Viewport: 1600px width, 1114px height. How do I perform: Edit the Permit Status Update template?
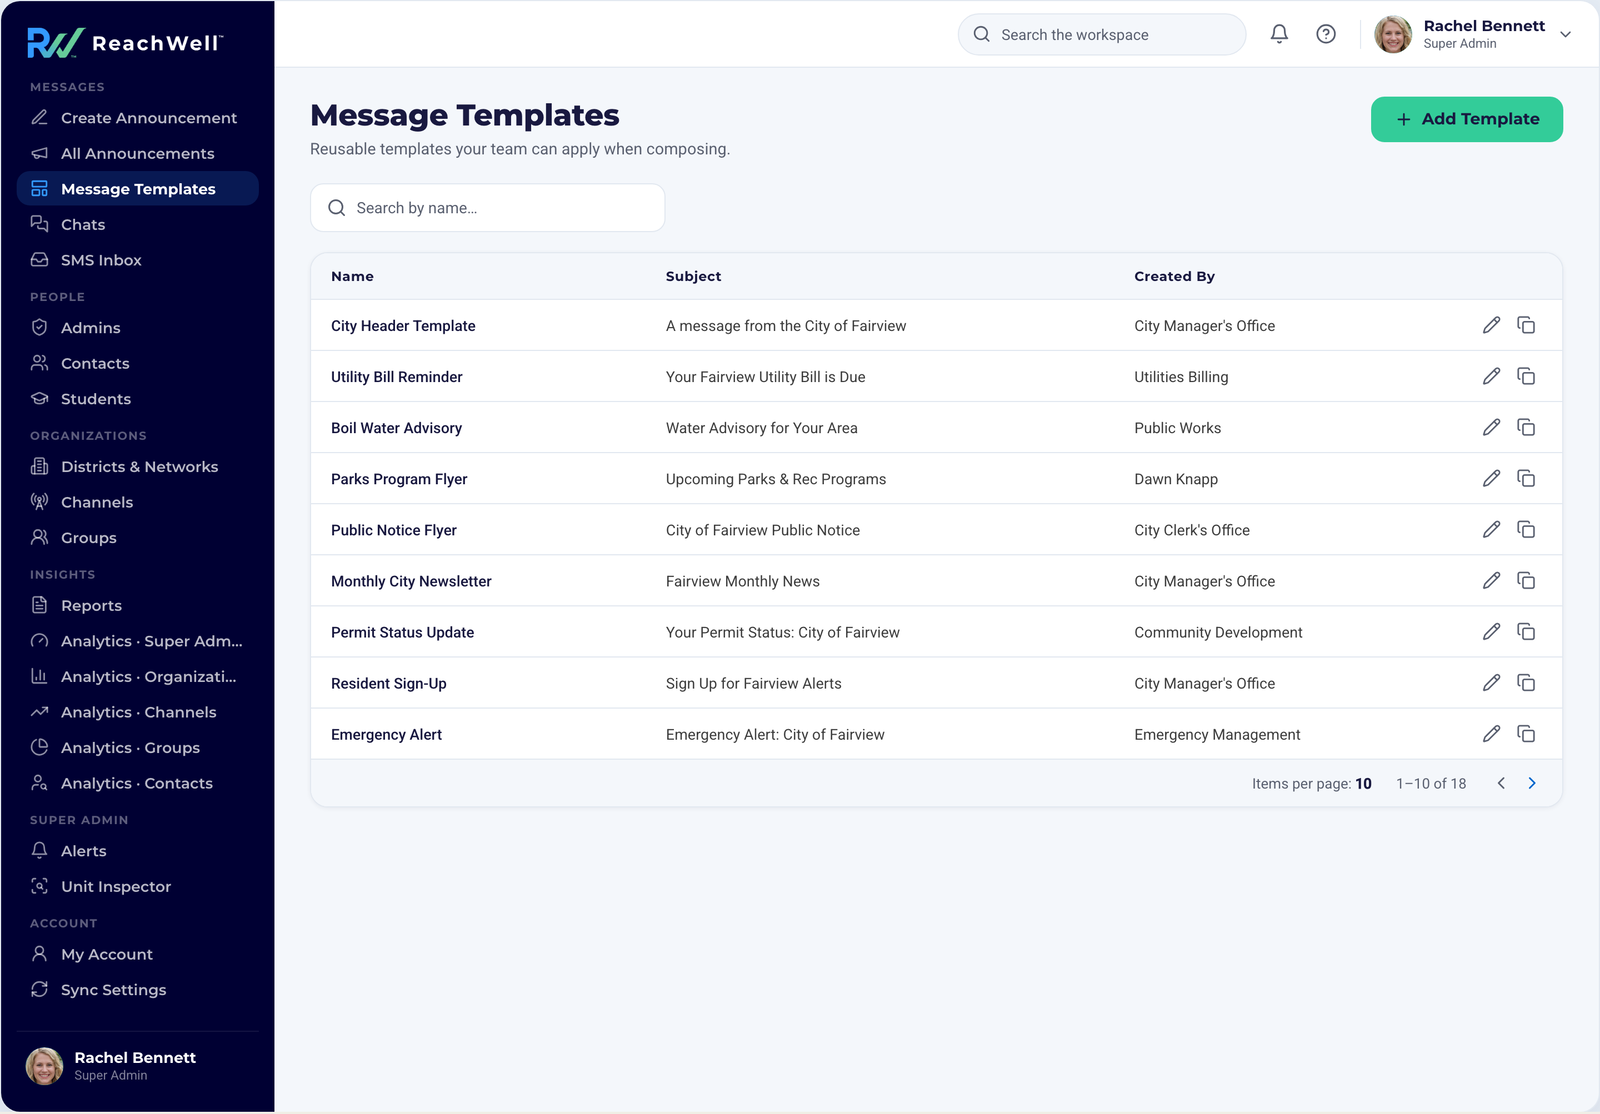click(1491, 631)
